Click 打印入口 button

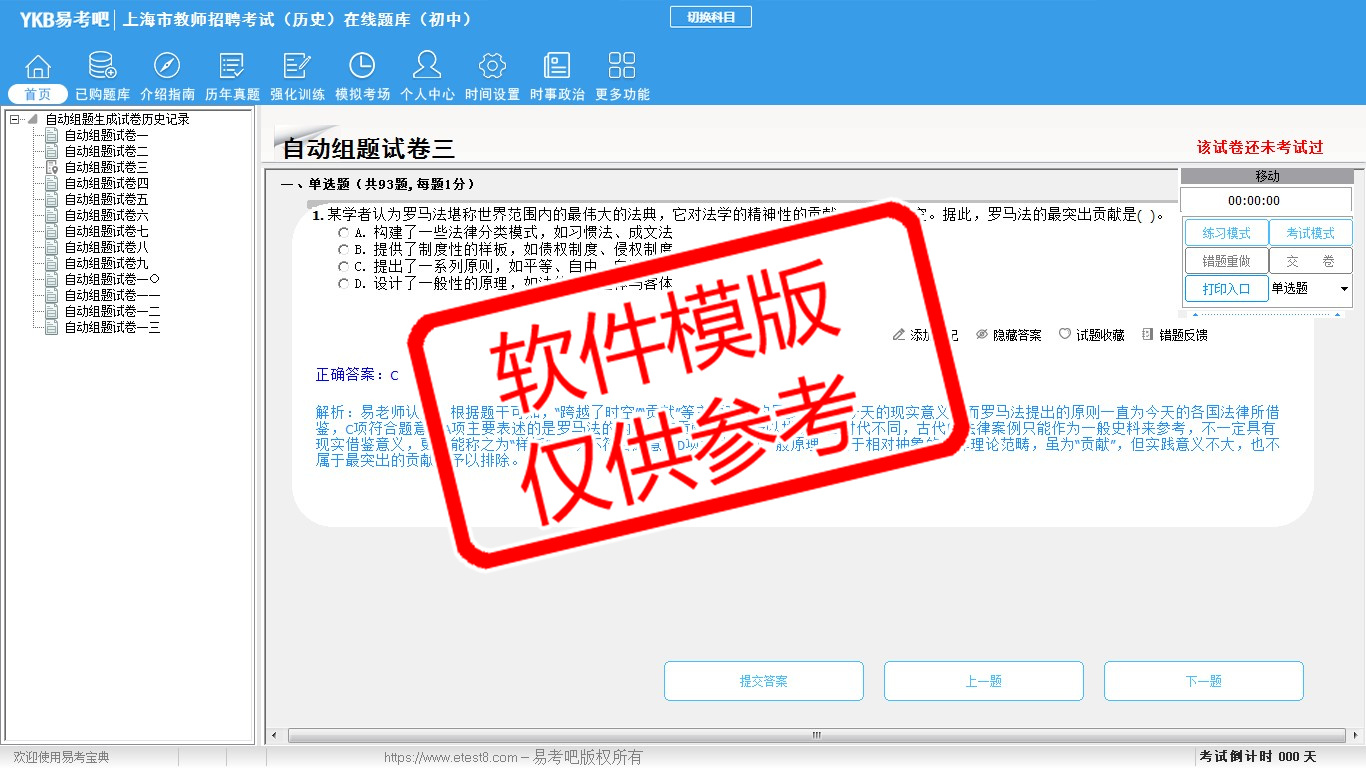[x=1227, y=289]
